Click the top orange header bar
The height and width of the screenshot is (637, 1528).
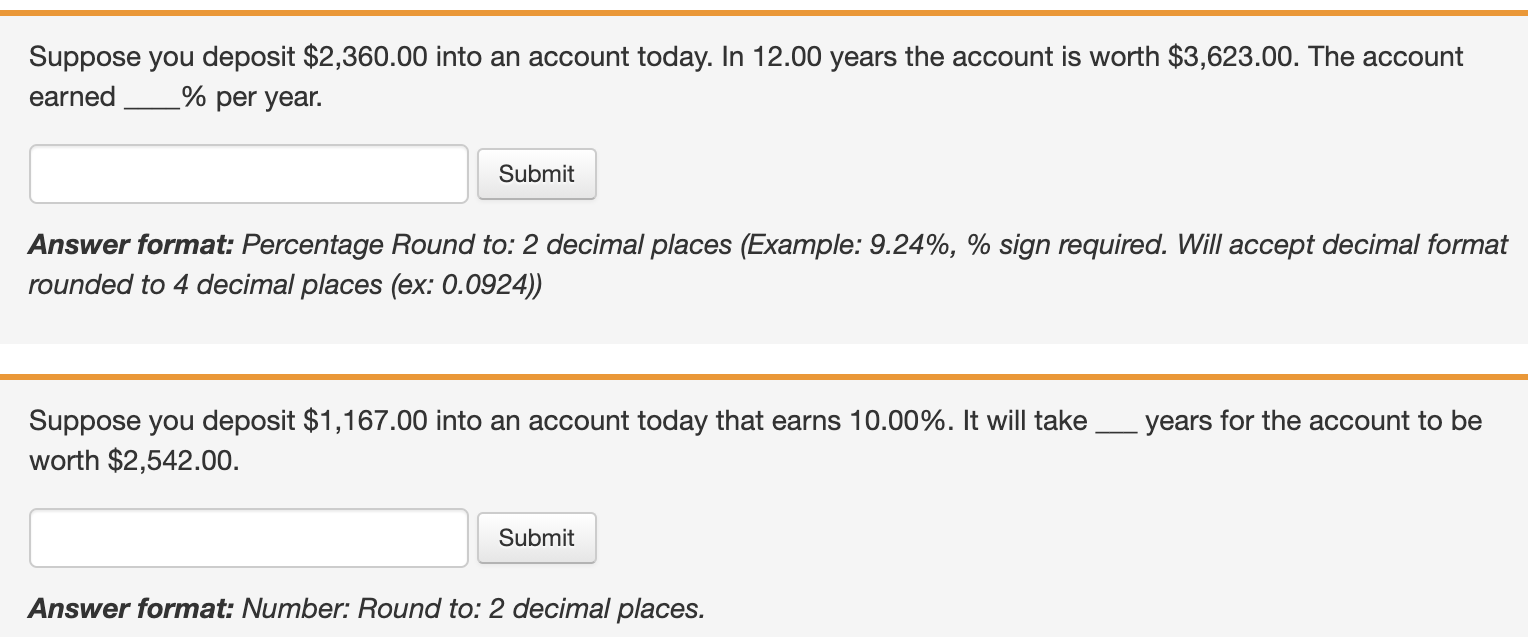tap(764, 11)
